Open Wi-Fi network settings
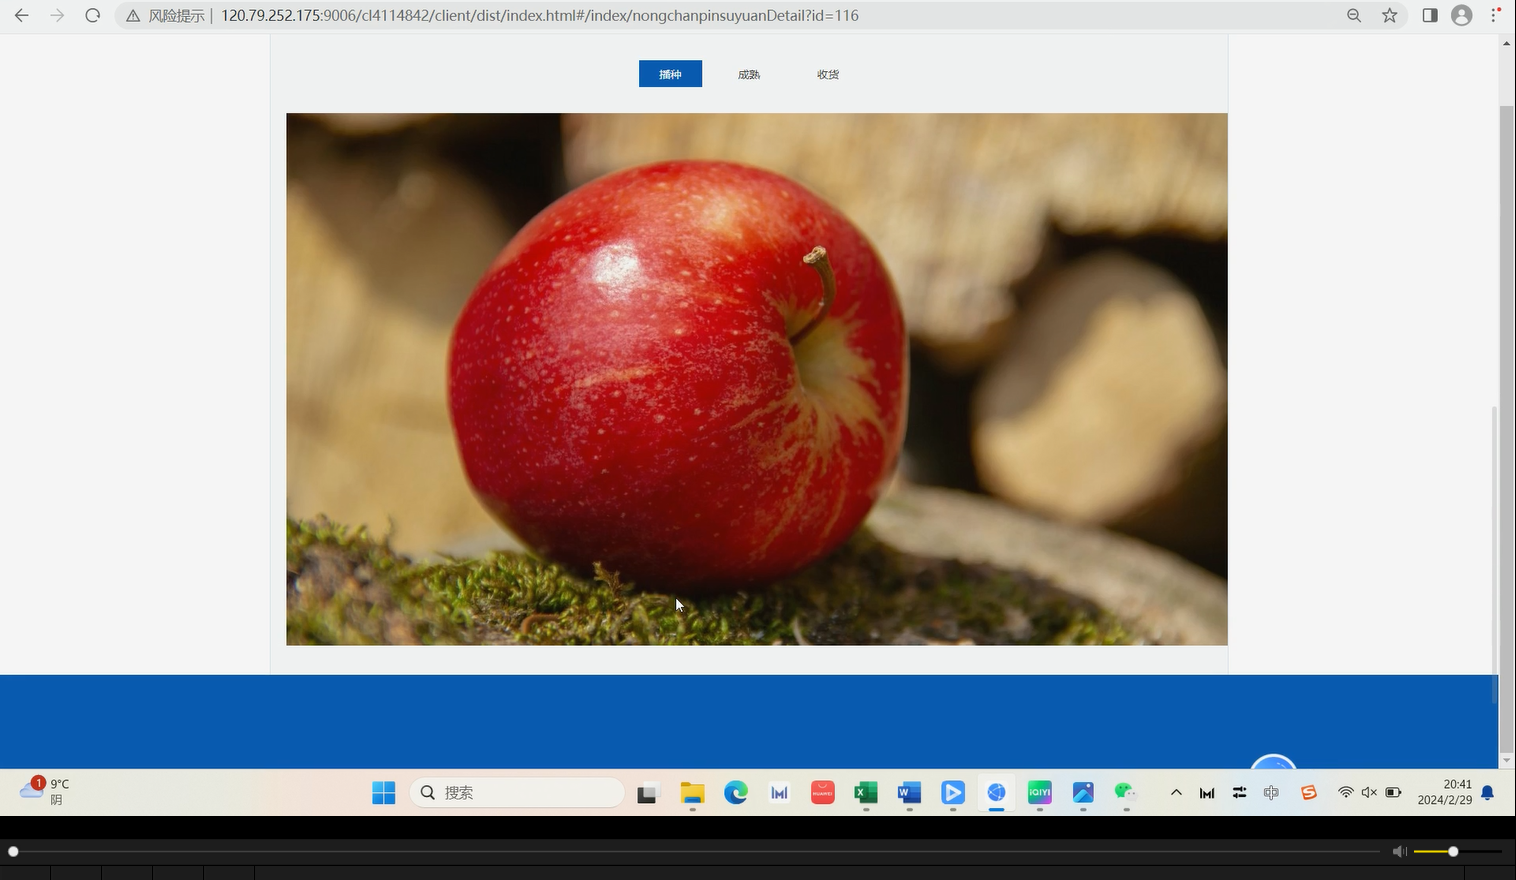The image size is (1516, 880). tap(1346, 793)
